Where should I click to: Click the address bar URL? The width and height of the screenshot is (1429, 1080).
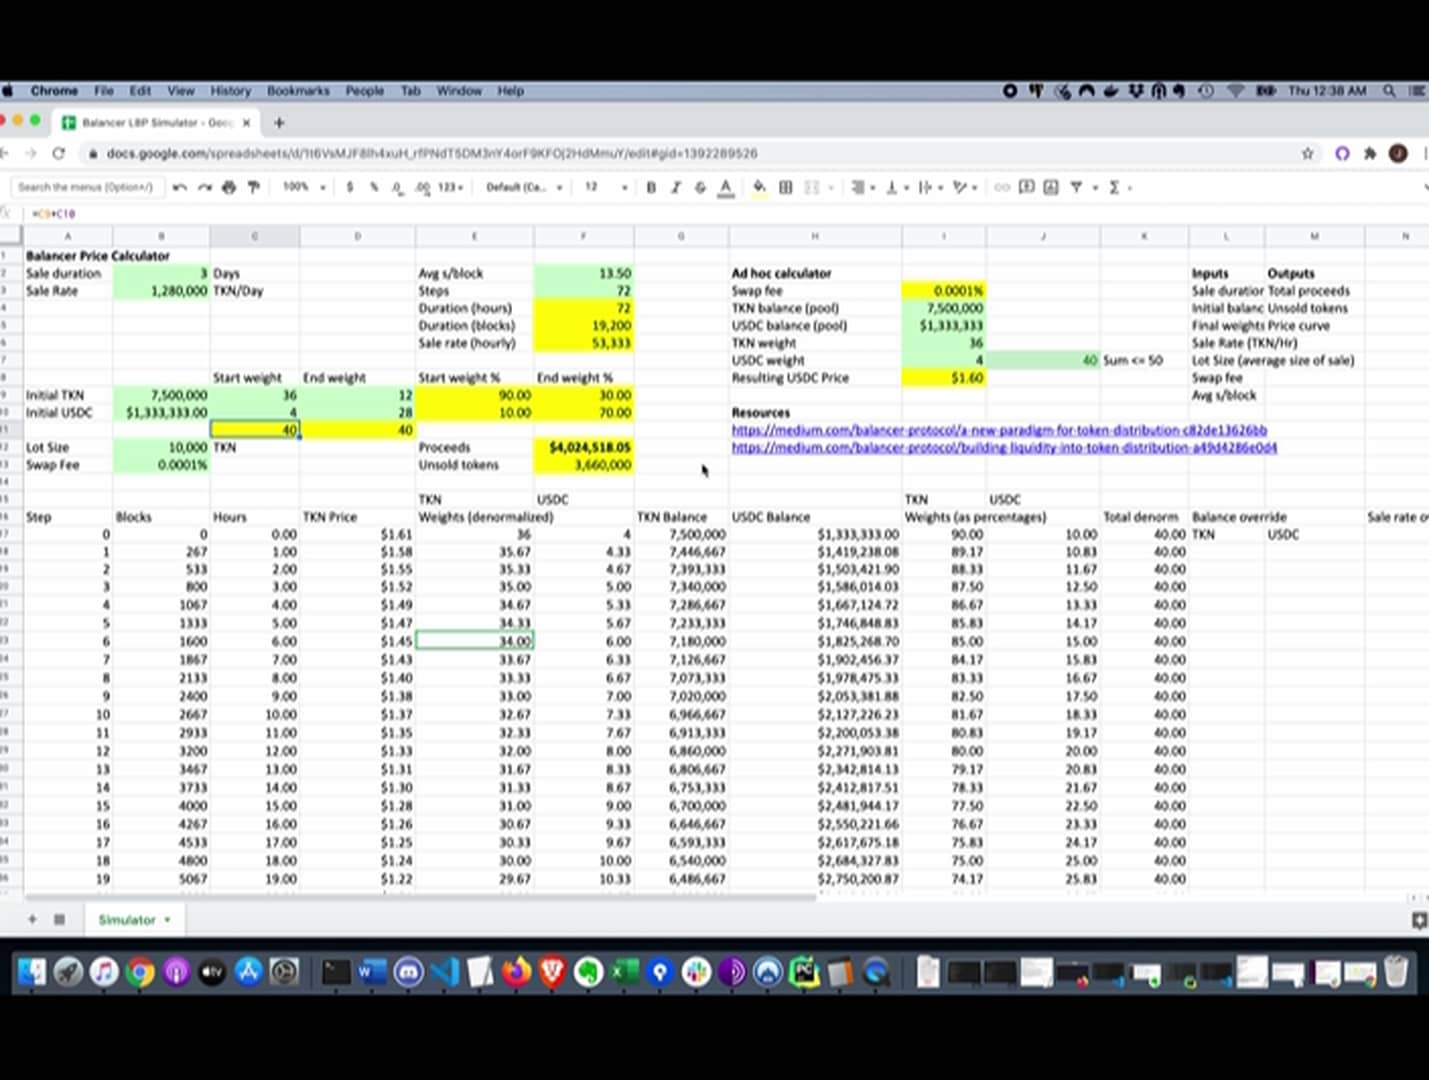[x=432, y=154]
